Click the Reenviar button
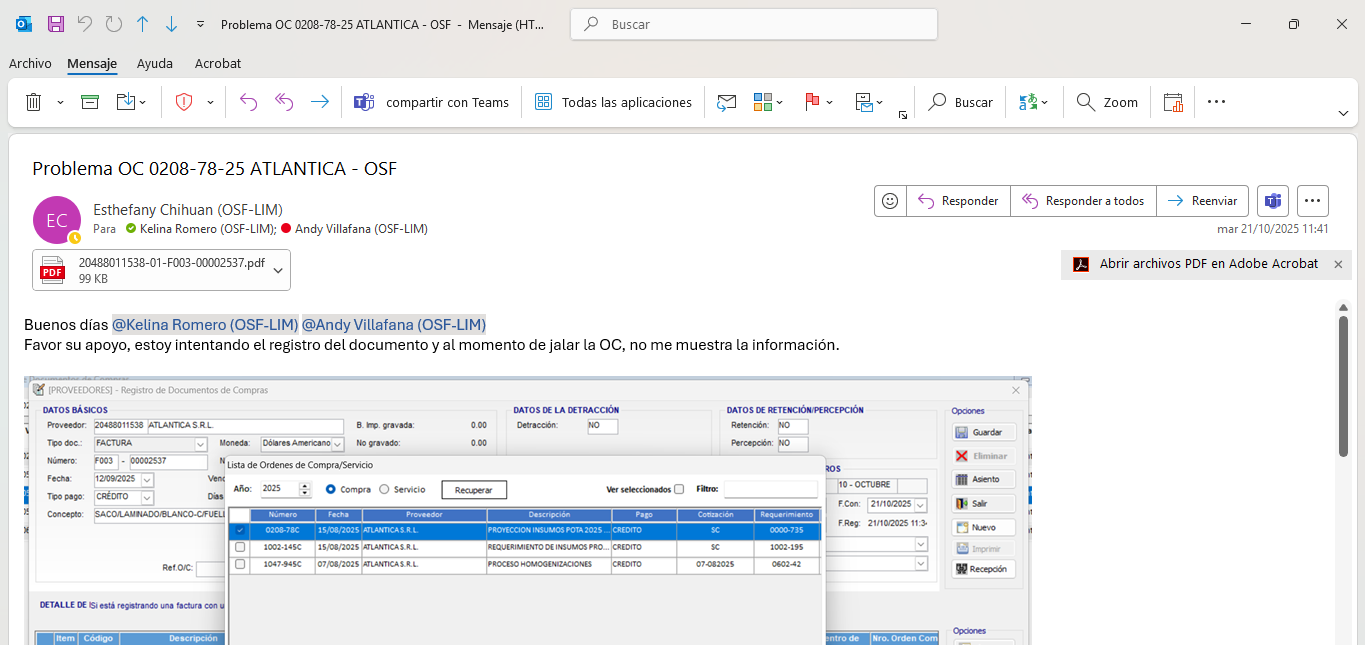The width and height of the screenshot is (1365, 645). pos(1203,201)
